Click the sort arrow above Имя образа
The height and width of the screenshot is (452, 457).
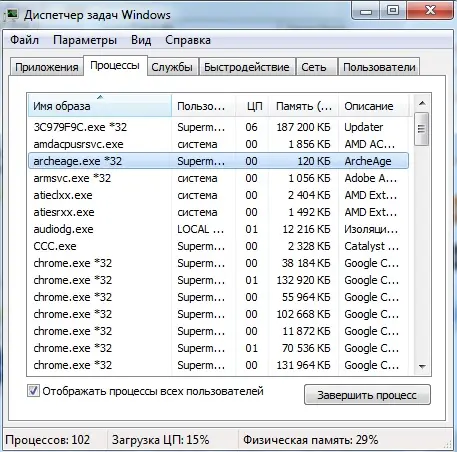point(100,97)
